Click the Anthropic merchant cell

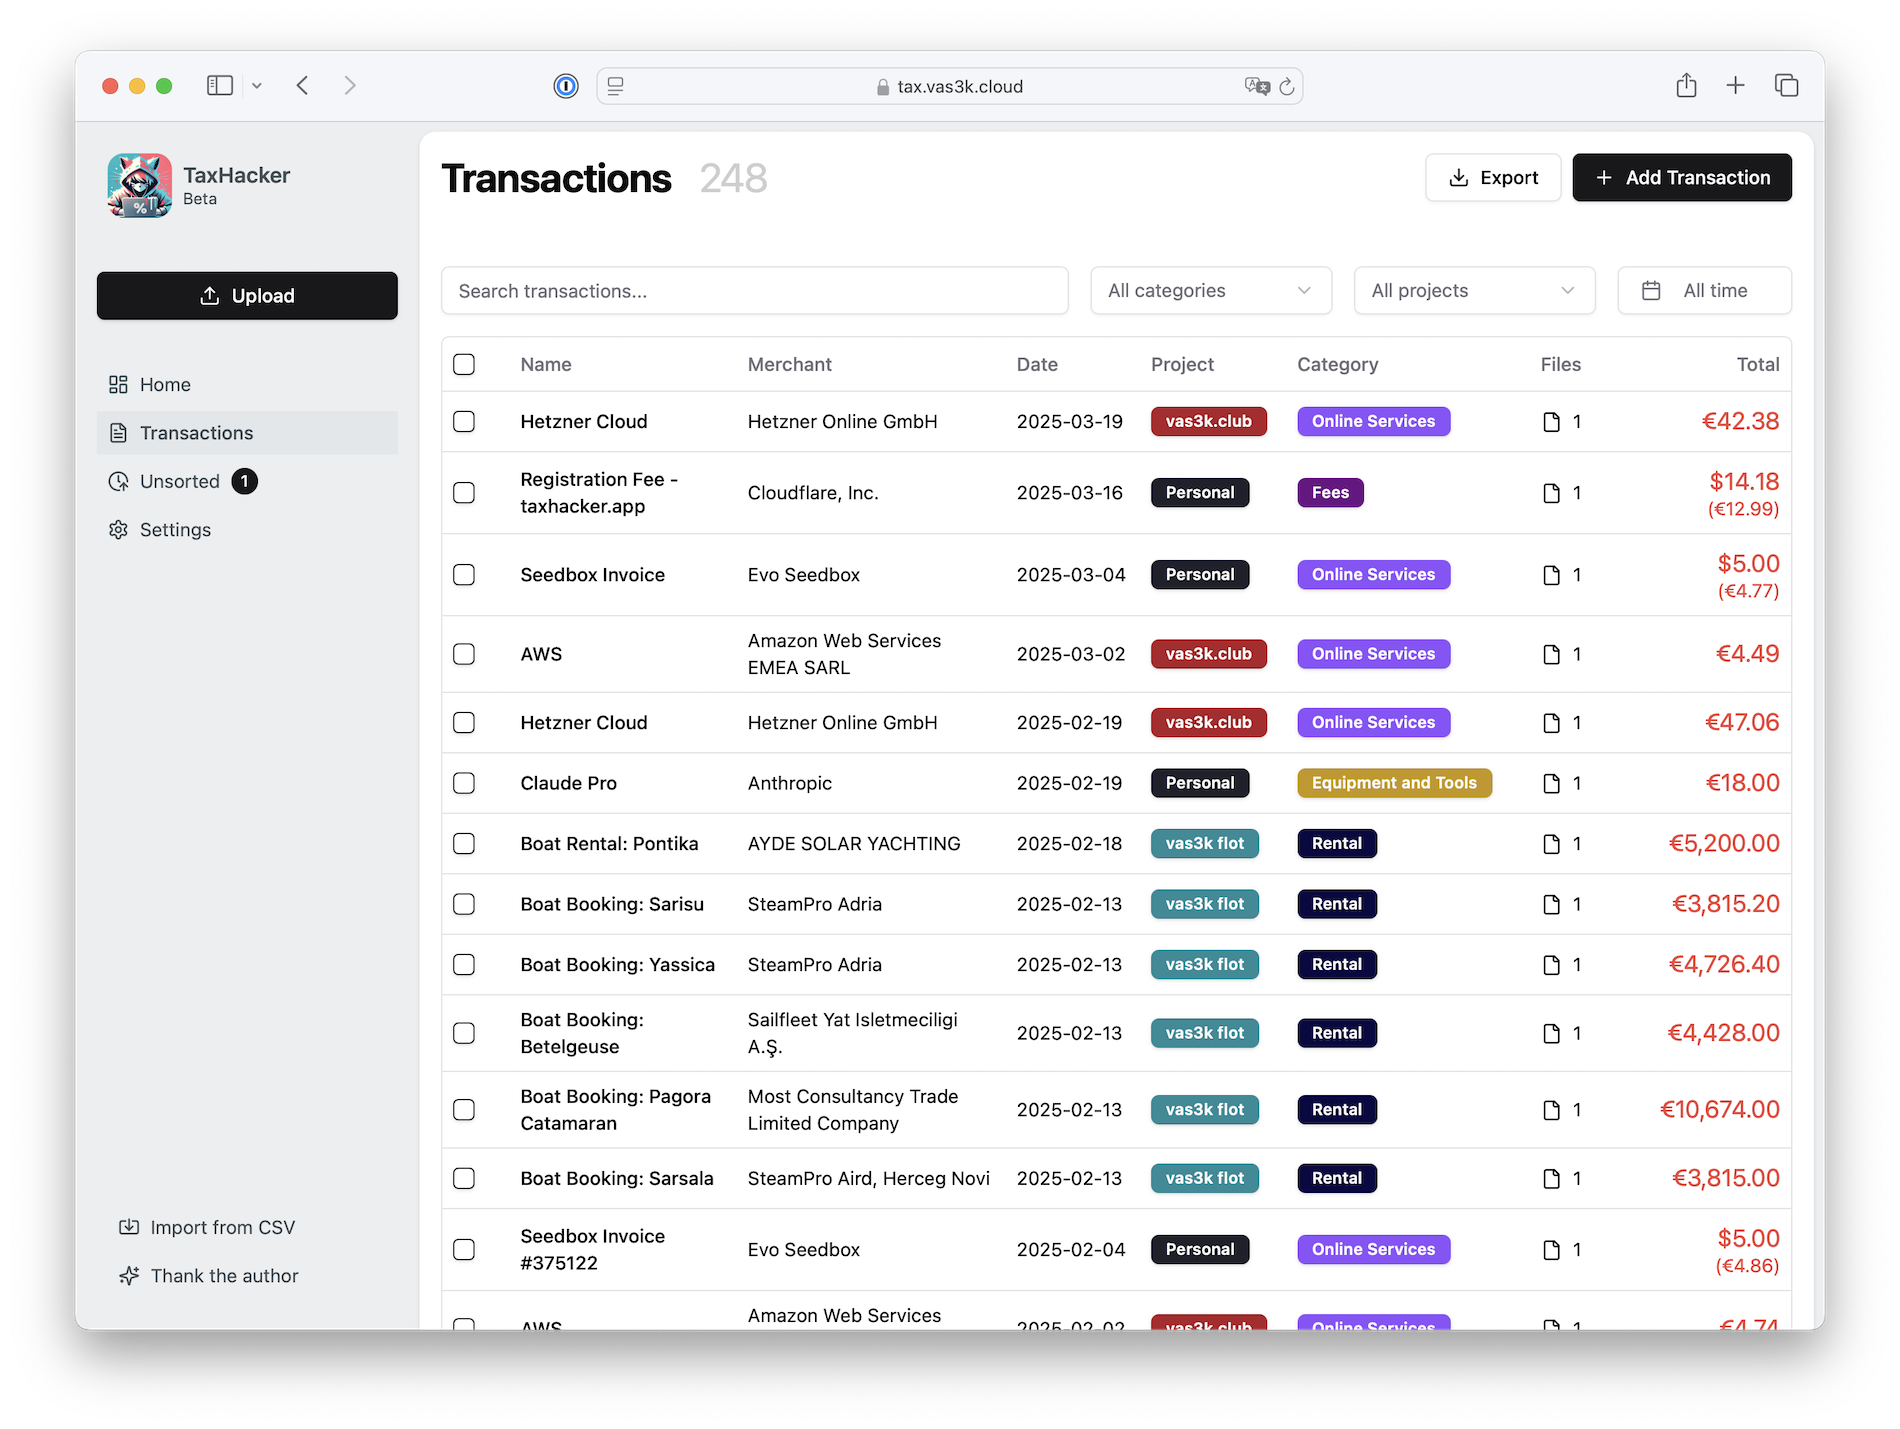click(790, 783)
